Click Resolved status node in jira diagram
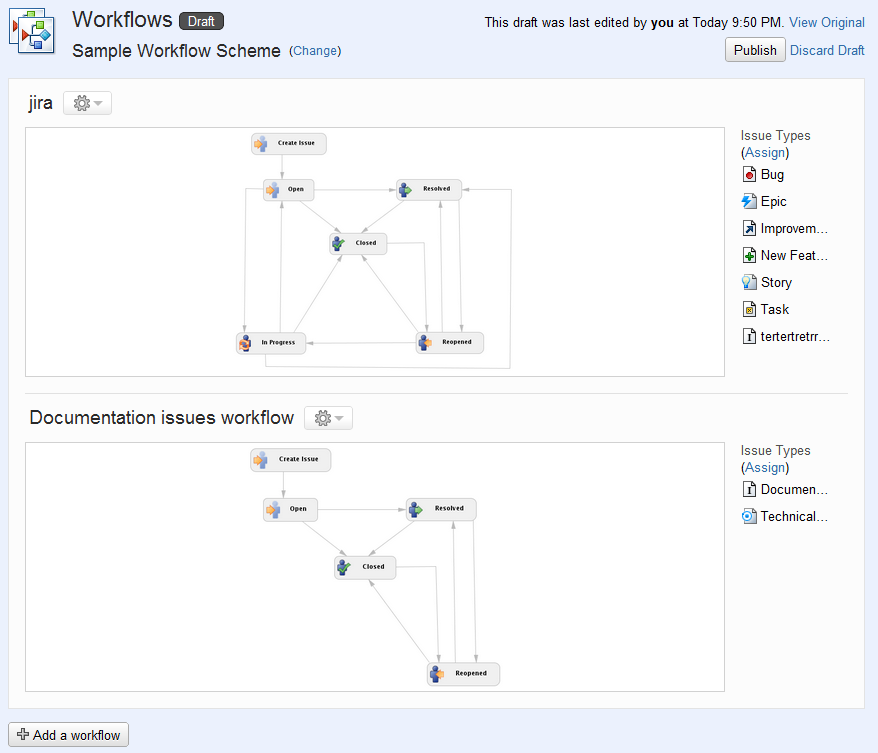The height and width of the screenshot is (753, 878). tap(429, 189)
